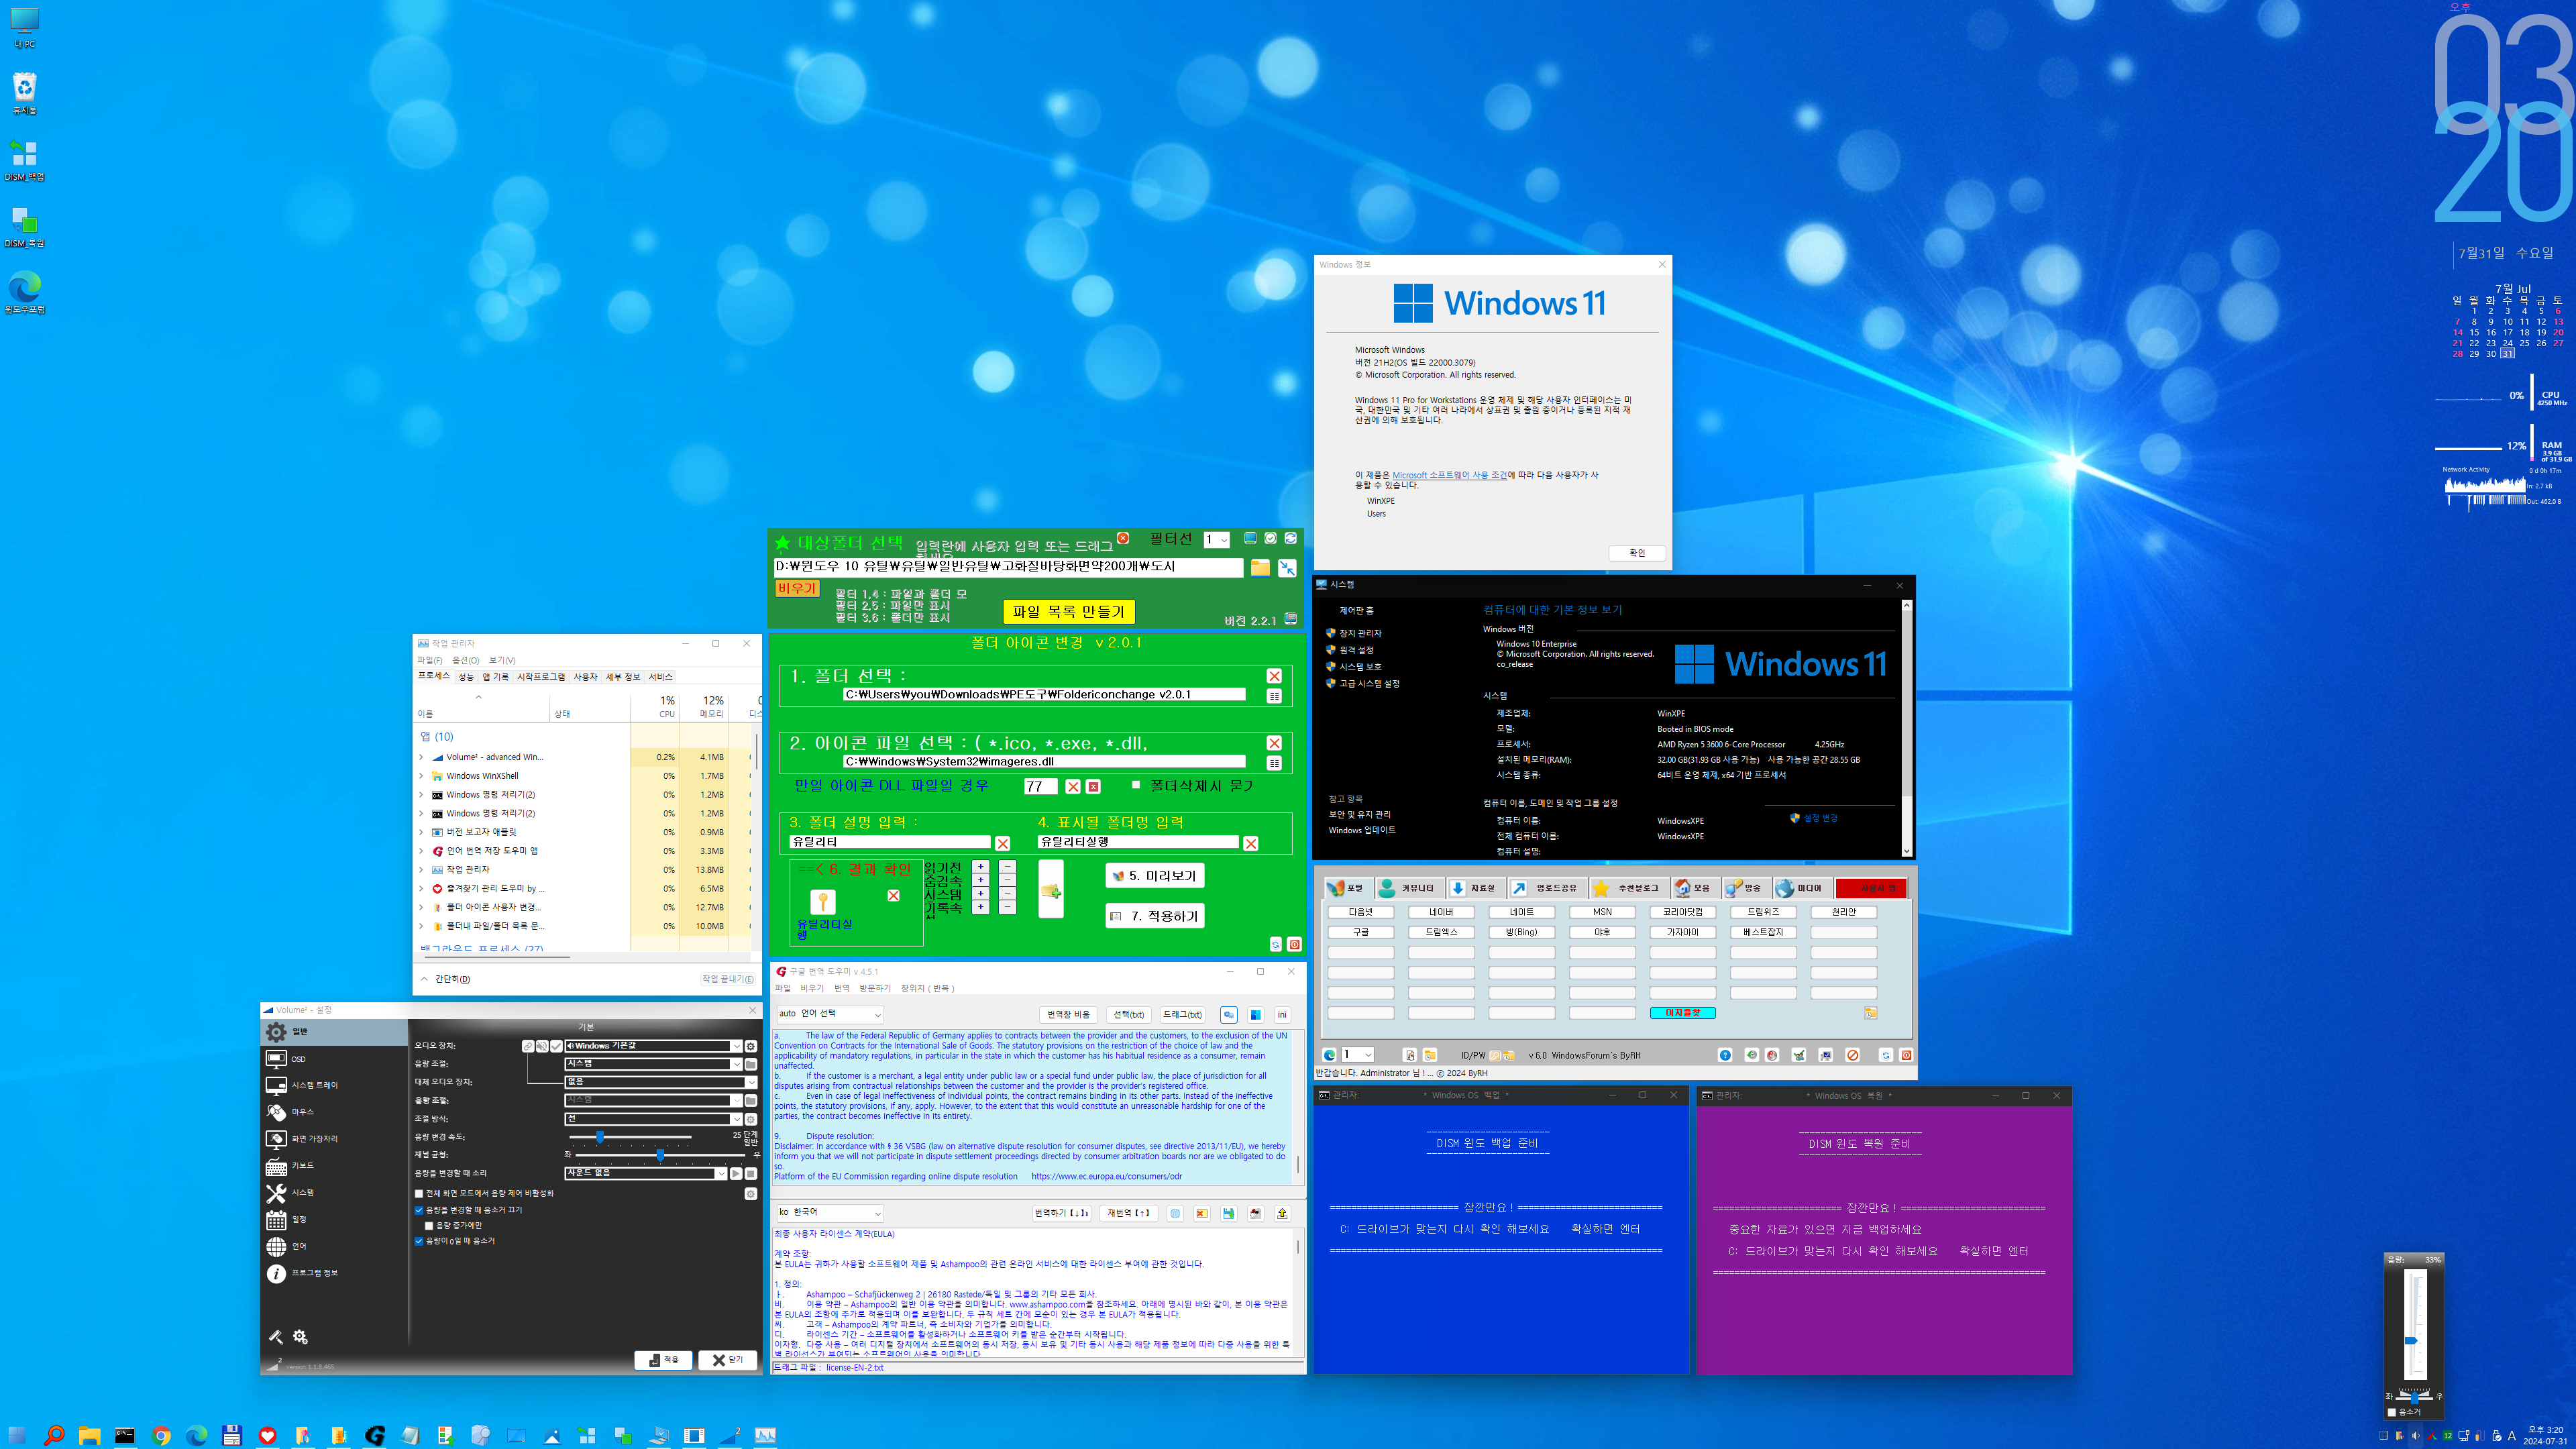Click the 번역하기 button in the translator

coord(1061,1213)
